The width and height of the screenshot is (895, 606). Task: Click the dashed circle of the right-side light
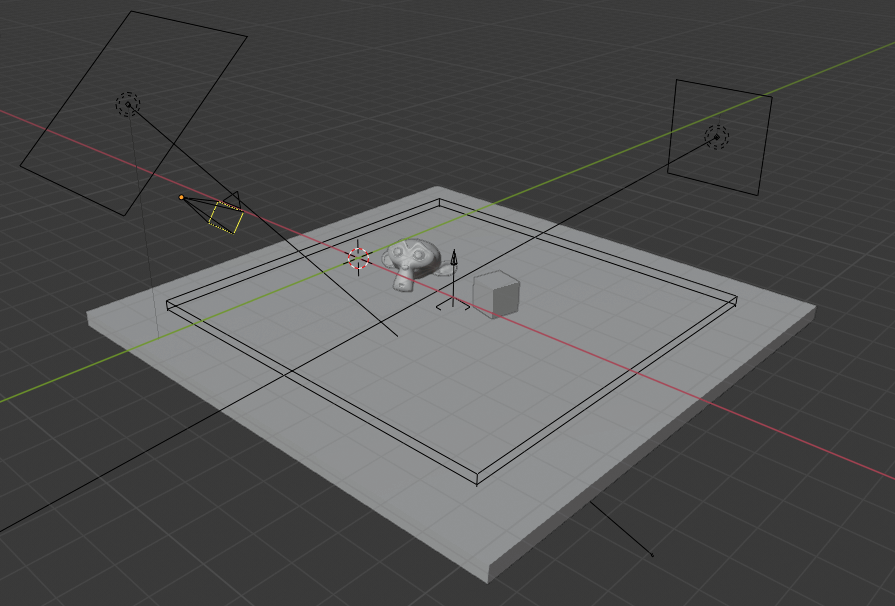(x=716, y=137)
